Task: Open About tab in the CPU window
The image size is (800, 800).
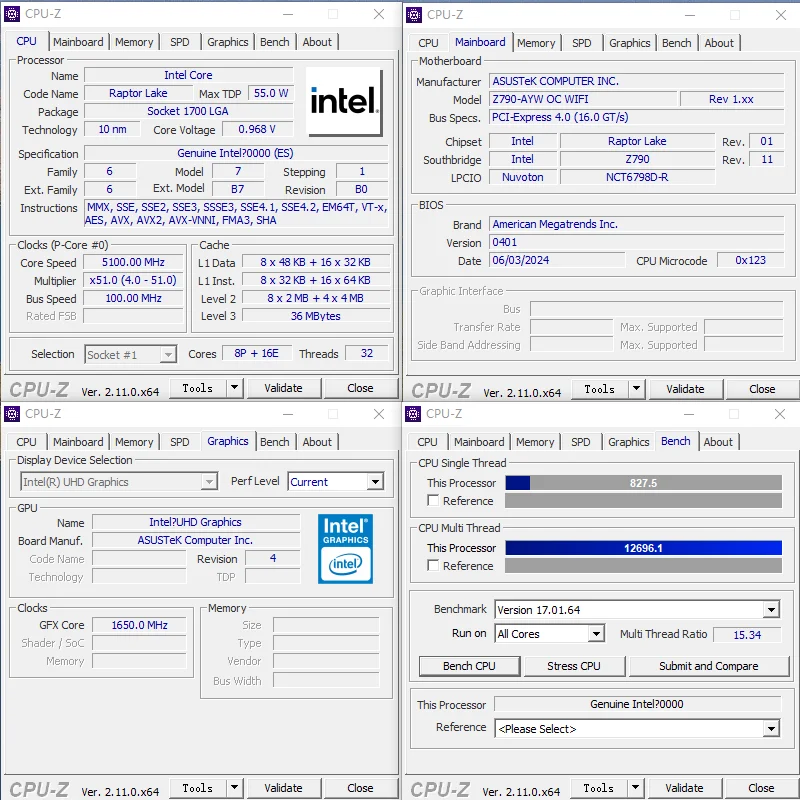Action: [x=317, y=42]
